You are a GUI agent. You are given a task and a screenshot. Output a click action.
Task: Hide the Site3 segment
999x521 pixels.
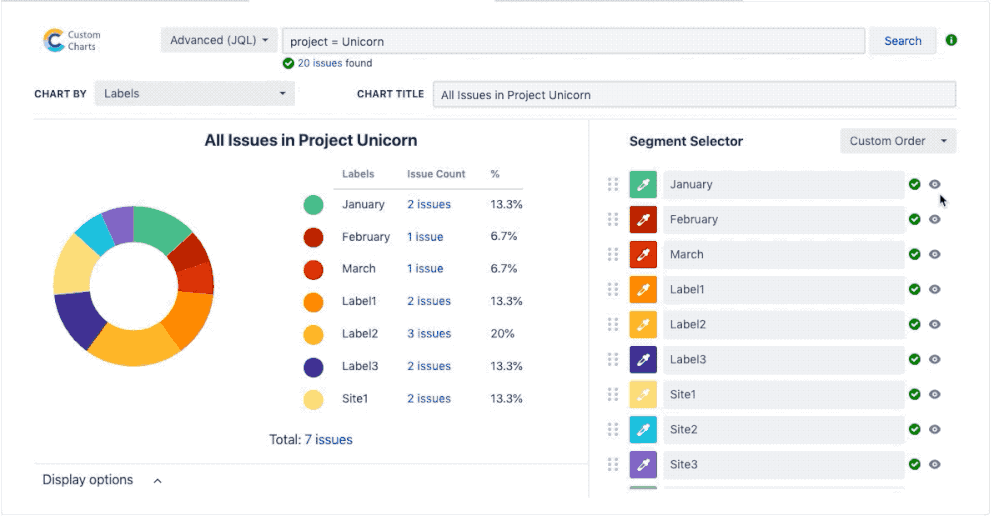pyautogui.click(x=935, y=464)
